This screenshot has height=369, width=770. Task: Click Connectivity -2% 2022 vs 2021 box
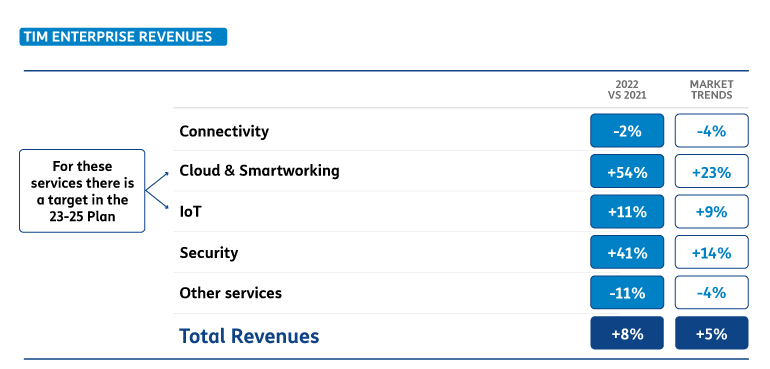627,131
